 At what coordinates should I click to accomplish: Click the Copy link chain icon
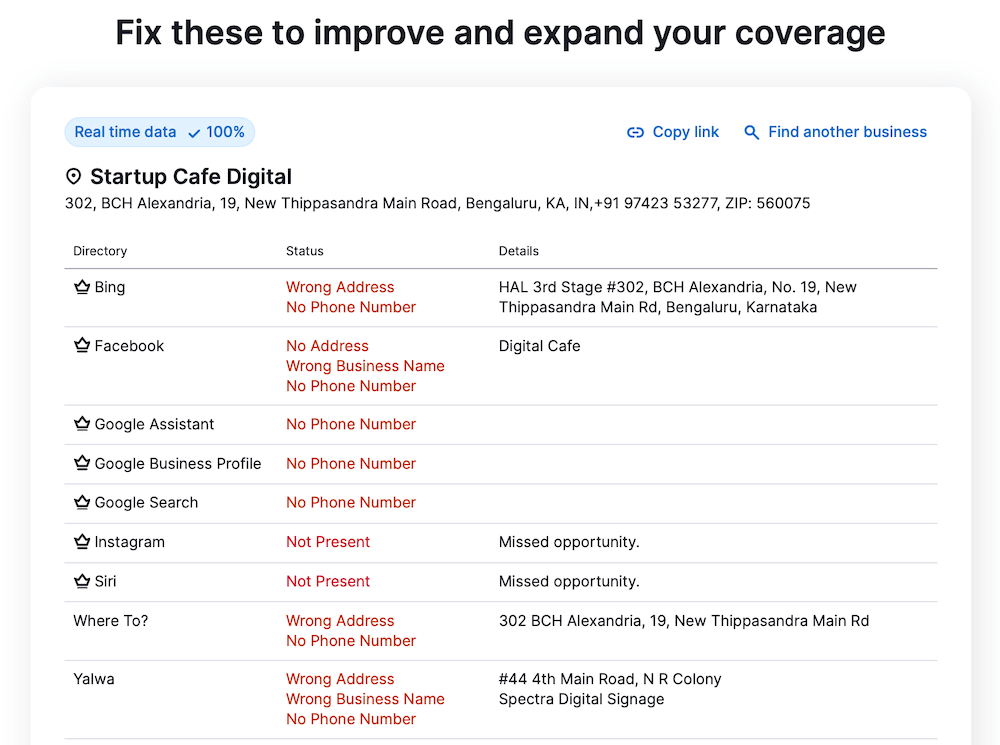coord(635,133)
